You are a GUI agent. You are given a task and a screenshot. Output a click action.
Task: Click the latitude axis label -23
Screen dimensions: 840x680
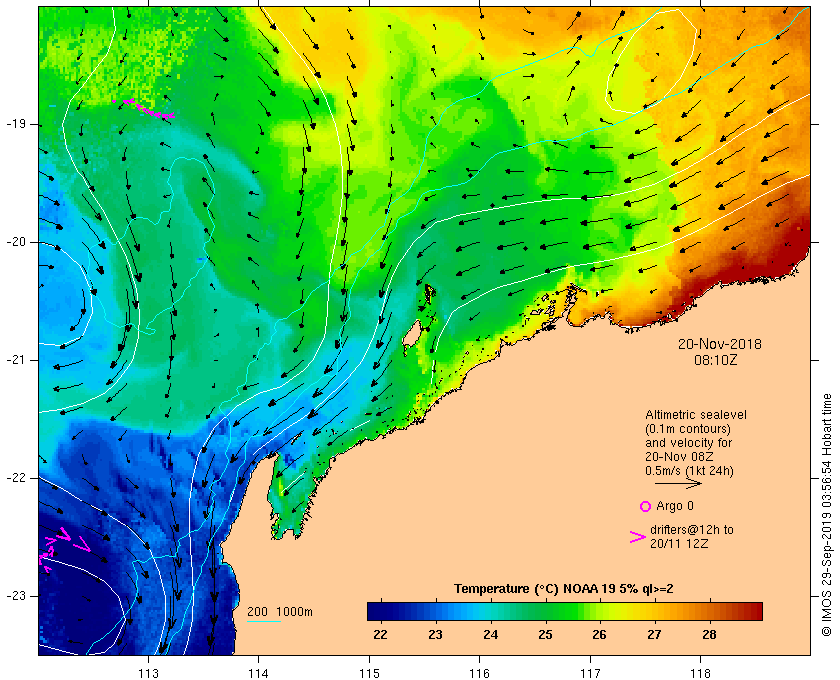[x=16, y=596]
